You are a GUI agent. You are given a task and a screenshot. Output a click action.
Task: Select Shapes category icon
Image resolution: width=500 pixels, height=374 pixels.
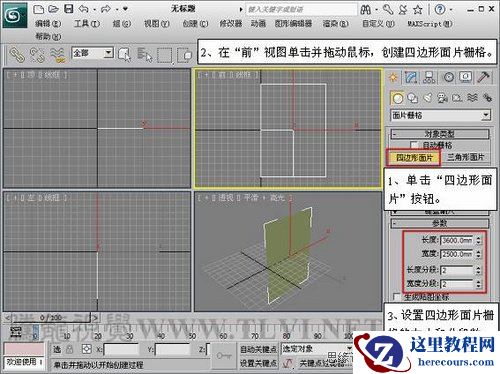(x=413, y=98)
